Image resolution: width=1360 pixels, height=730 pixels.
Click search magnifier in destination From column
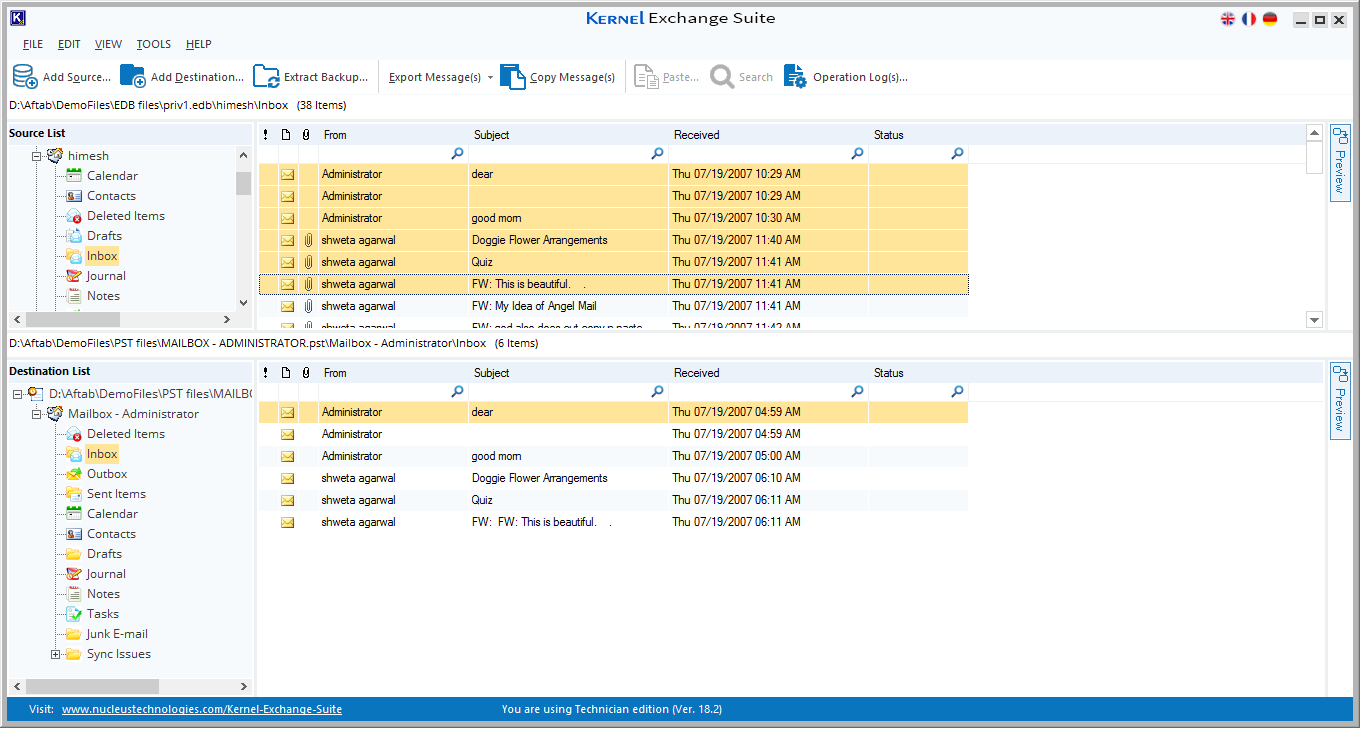[x=457, y=392]
